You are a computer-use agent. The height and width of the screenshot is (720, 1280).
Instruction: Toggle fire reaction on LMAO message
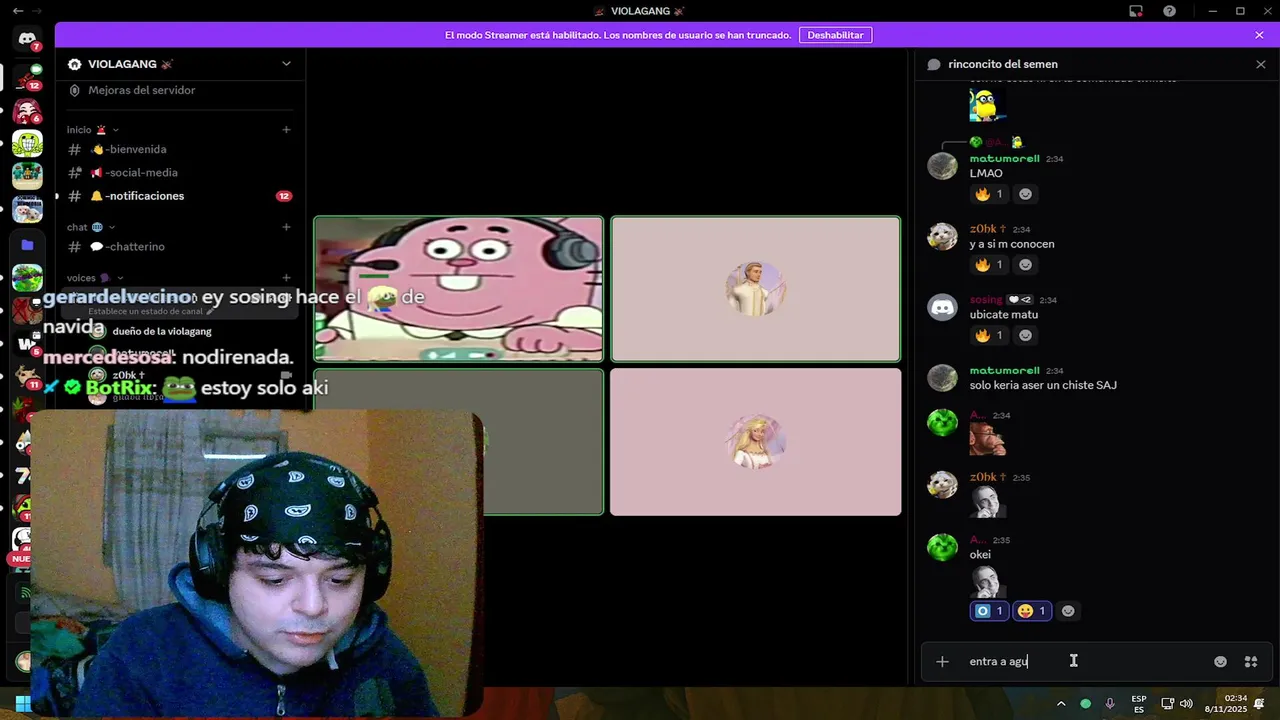click(x=989, y=194)
